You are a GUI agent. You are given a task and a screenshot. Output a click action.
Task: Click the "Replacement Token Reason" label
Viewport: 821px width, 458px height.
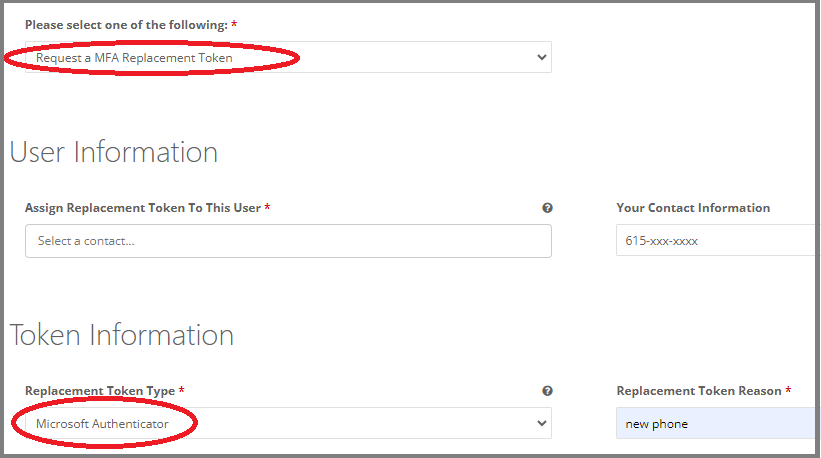tap(699, 391)
